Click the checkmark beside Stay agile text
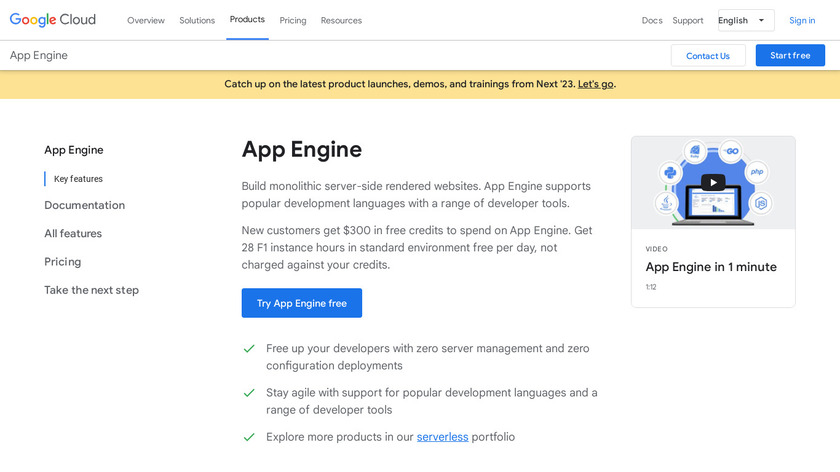The height and width of the screenshot is (472, 840). pos(249,393)
